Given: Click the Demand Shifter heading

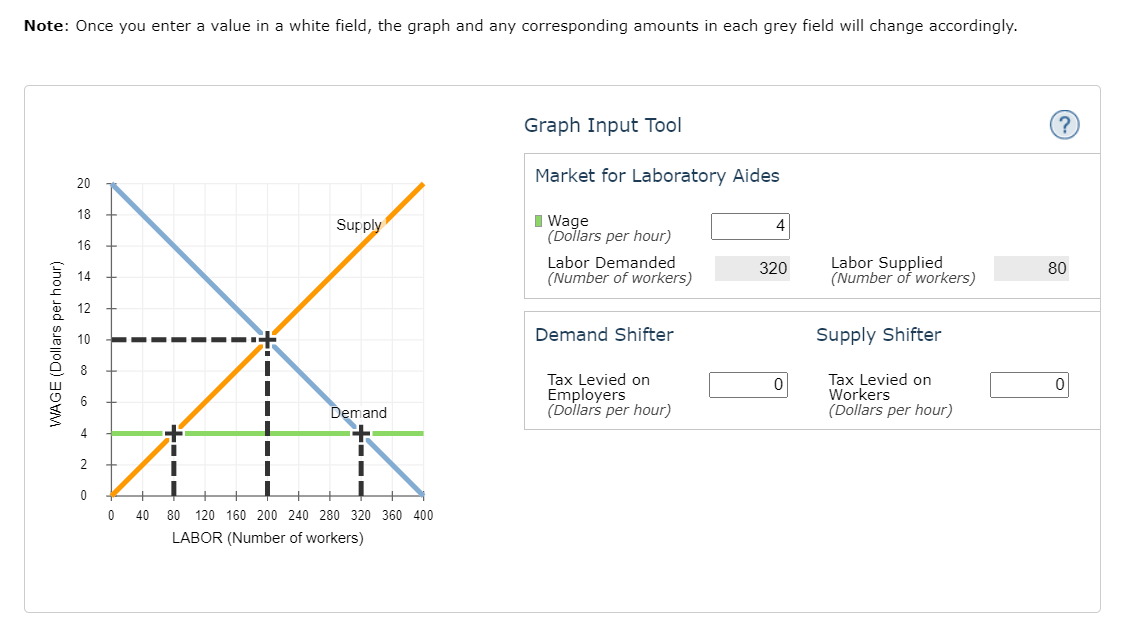Looking at the screenshot, I should coord(604,334).
